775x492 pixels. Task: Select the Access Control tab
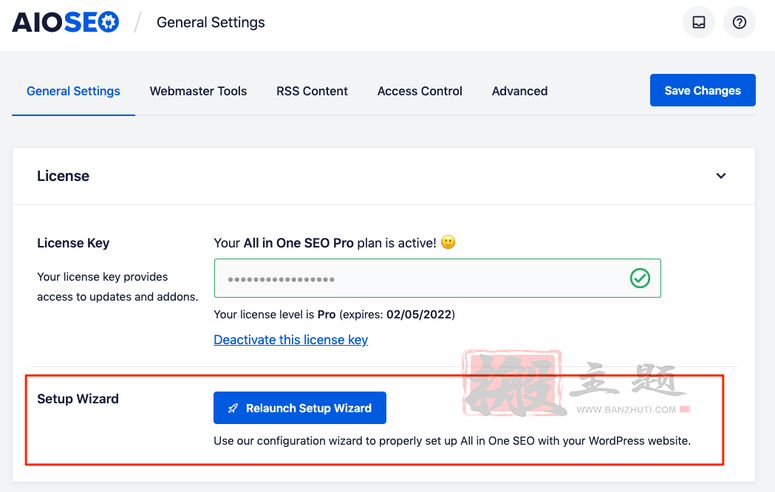[420, 91]
